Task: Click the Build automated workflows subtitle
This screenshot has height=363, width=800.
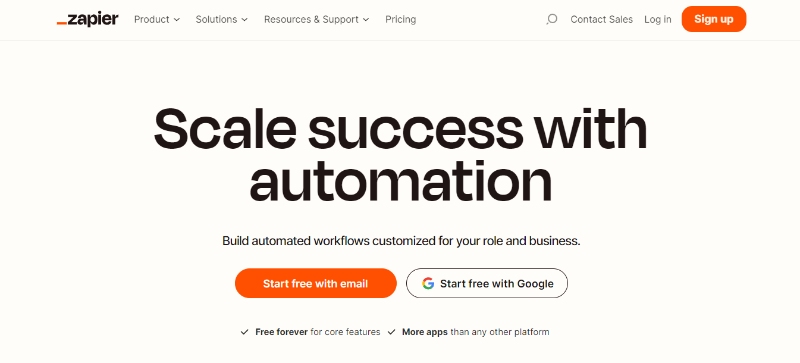Action: point(401,240)
